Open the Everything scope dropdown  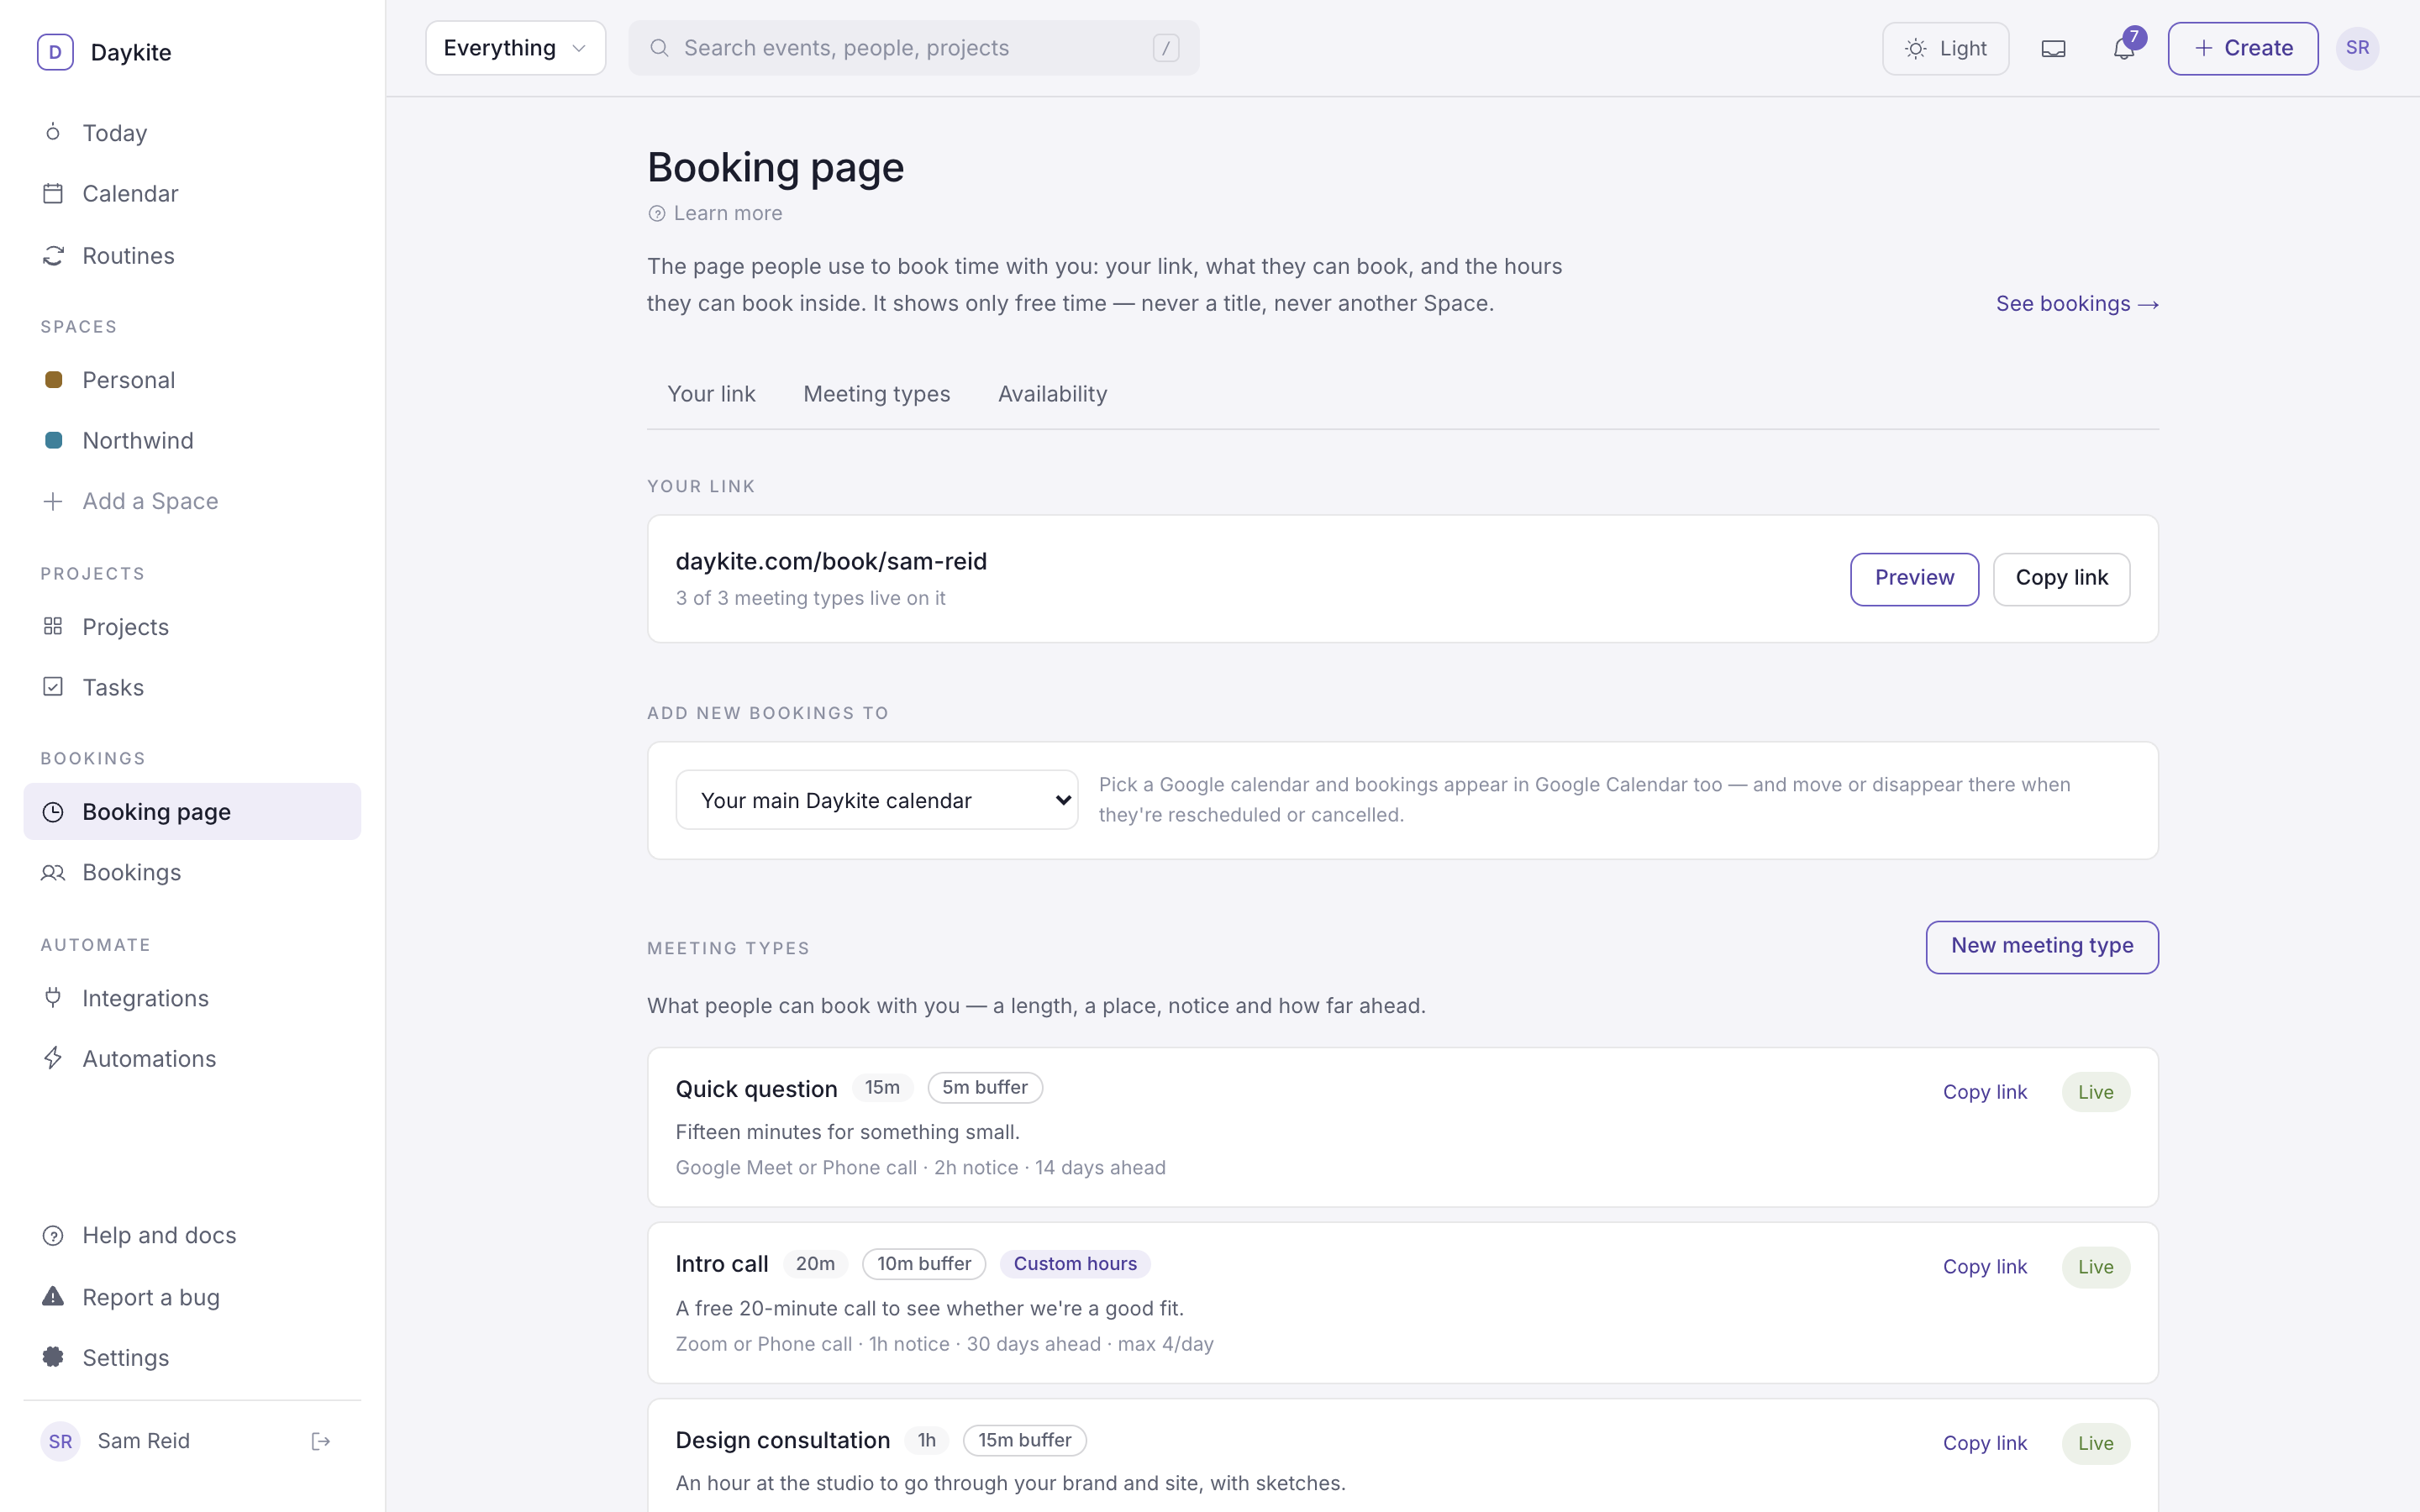pyautogui.click(x=515, y=48)
